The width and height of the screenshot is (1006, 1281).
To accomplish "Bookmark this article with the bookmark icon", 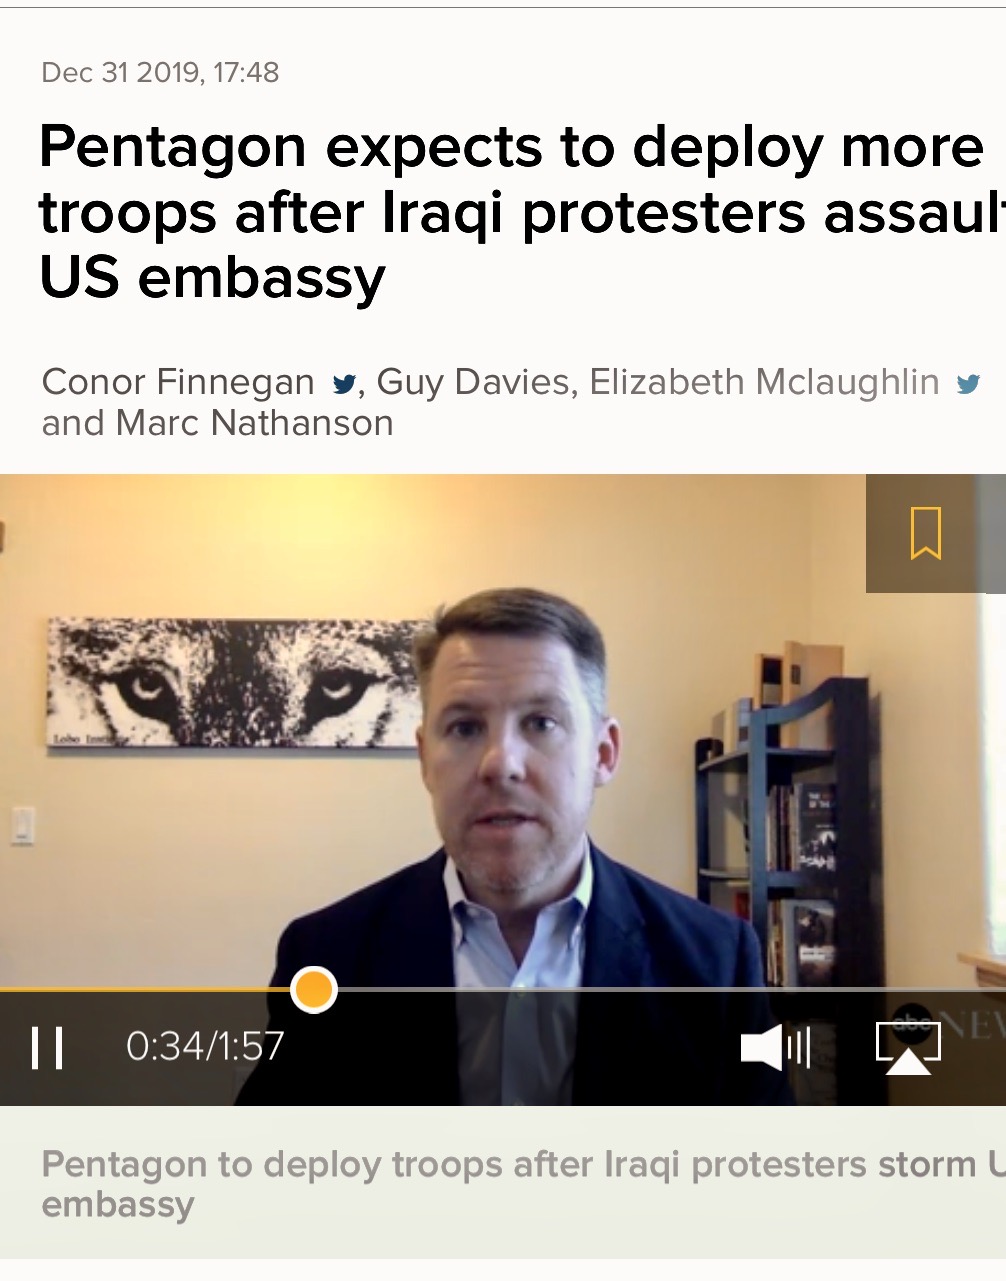I will 926,533.
